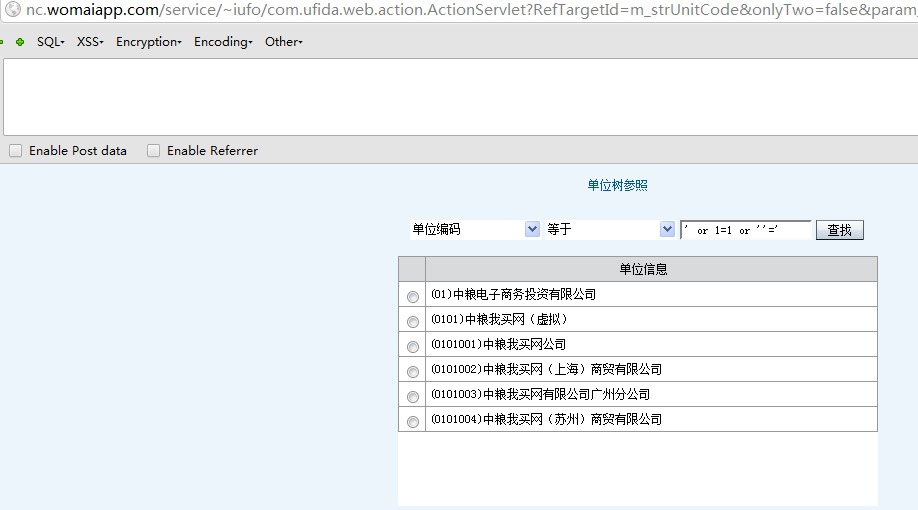Select radio for (0101)中粮我买网（虚拟）
The height and width of the screenshot is (510, 918).
(413, 321)
